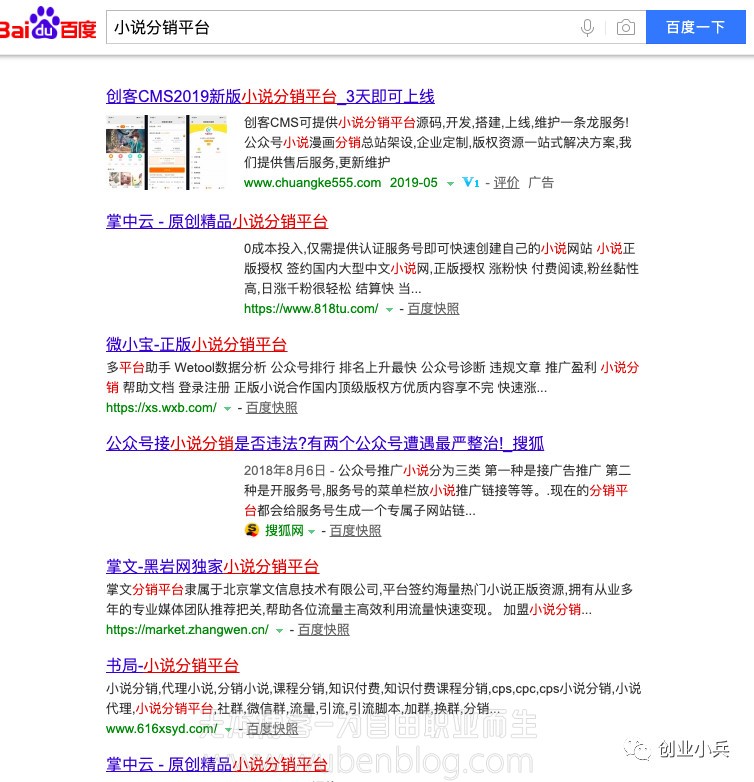Expand arrow beside market.zhangwen.cn
Viewport: 754px width, 782px height.
click(279, 631)
